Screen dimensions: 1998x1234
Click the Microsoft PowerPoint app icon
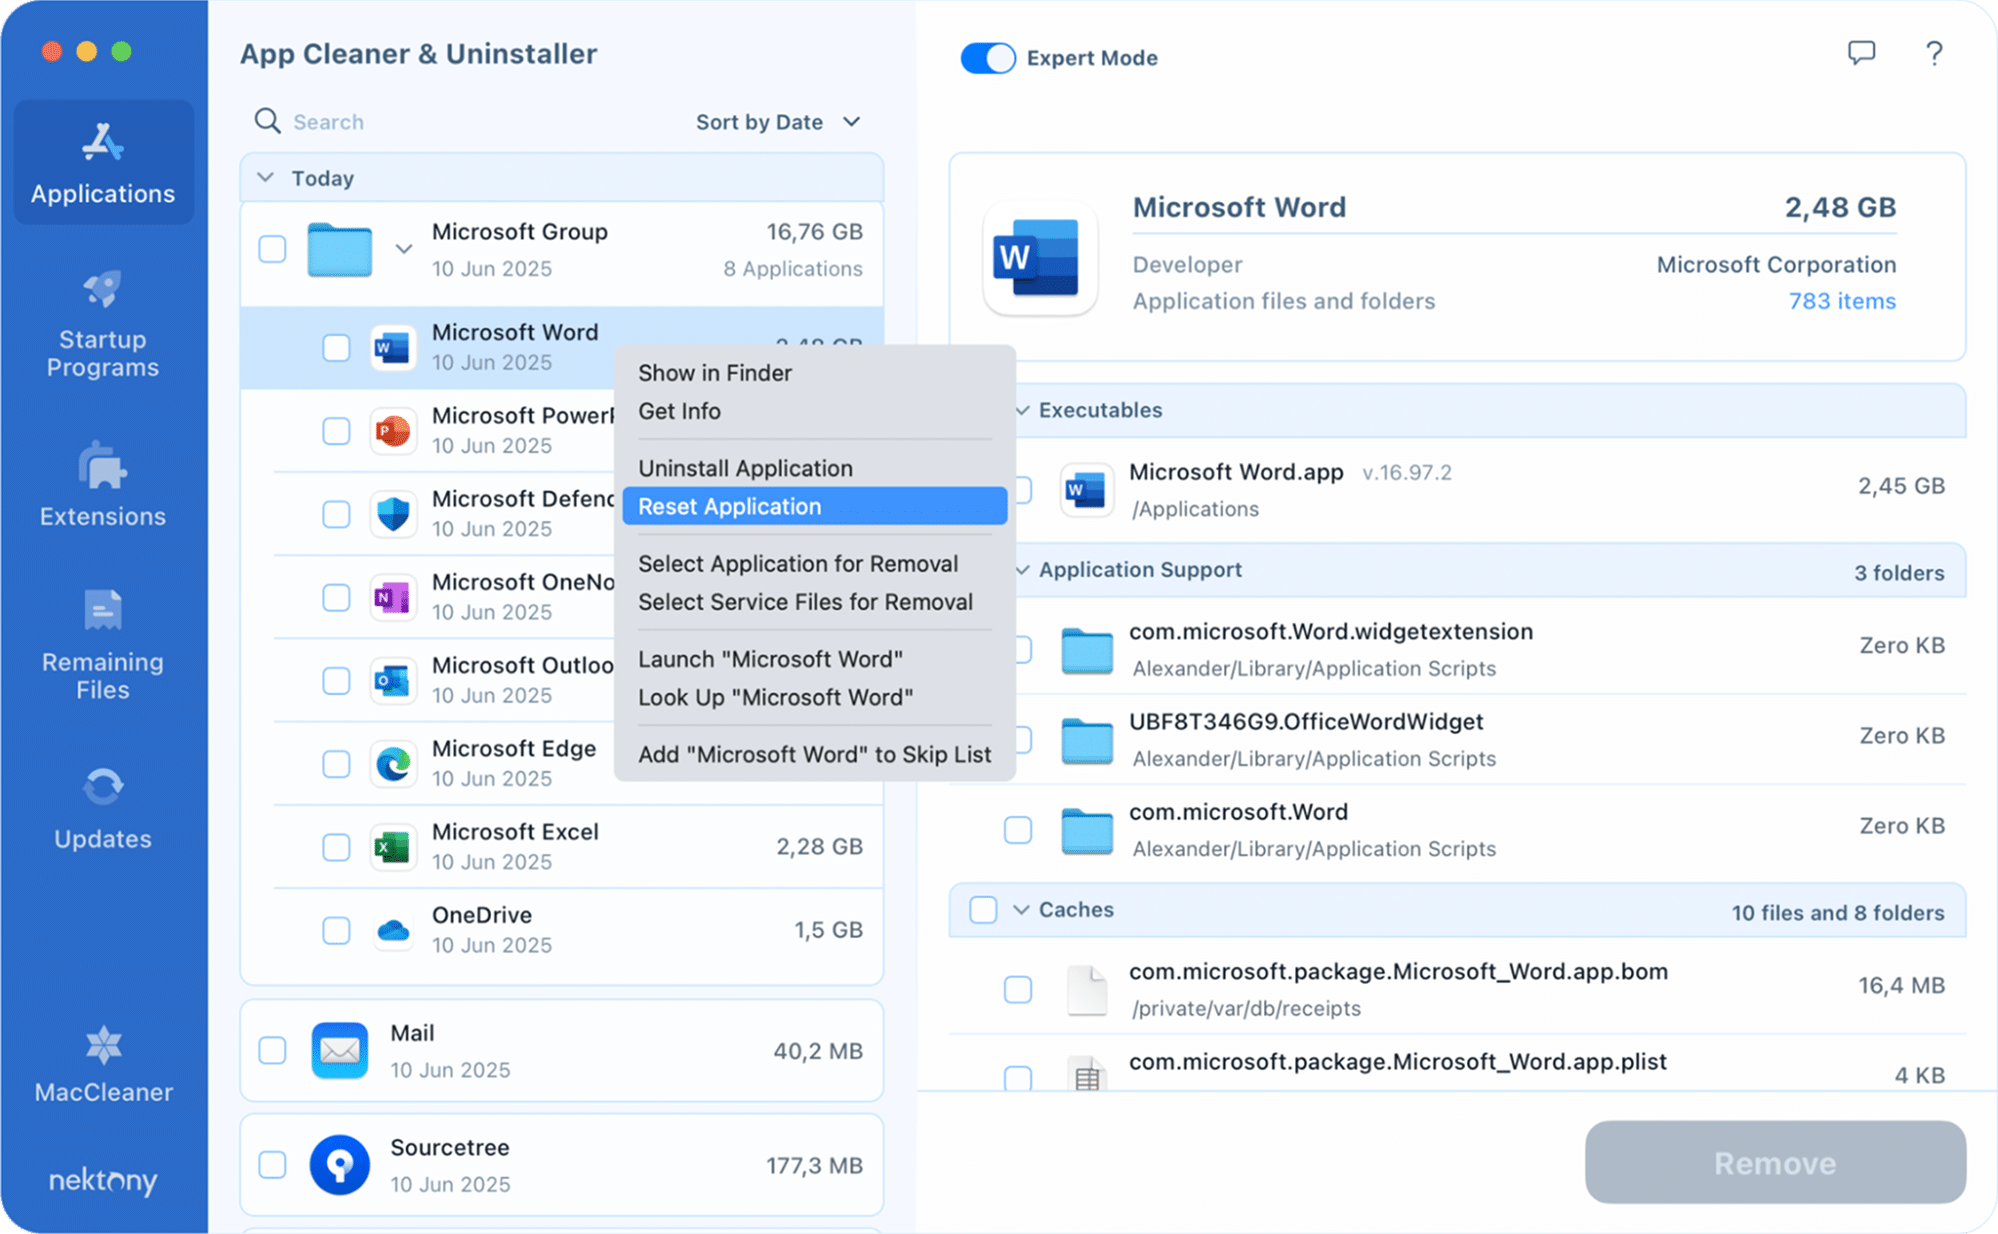[x=392, y=431]
